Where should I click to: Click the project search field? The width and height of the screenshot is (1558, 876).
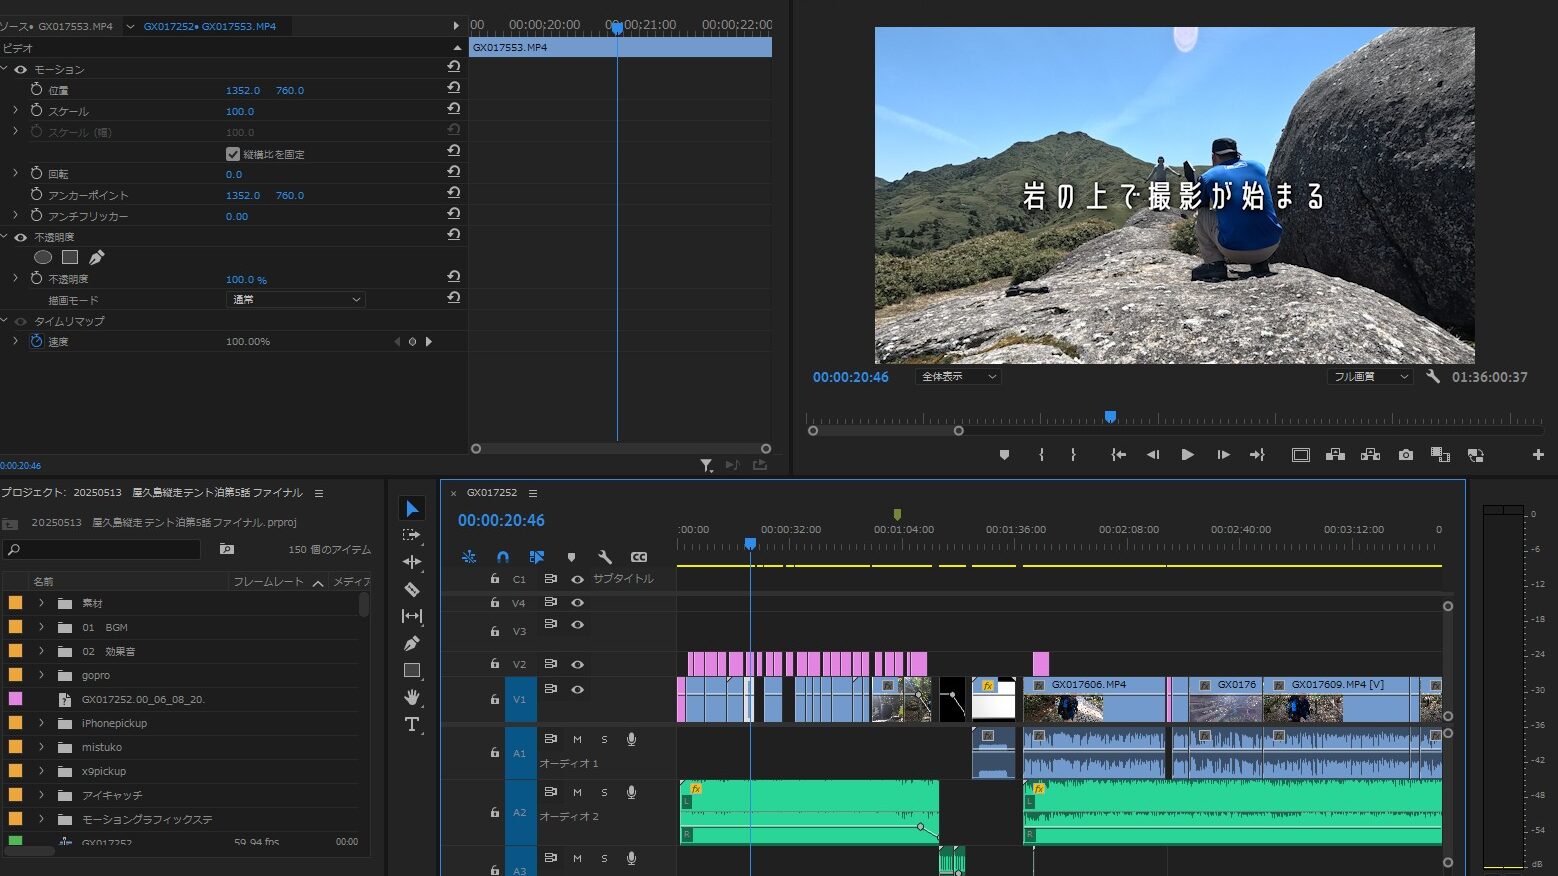click(105, 549)
